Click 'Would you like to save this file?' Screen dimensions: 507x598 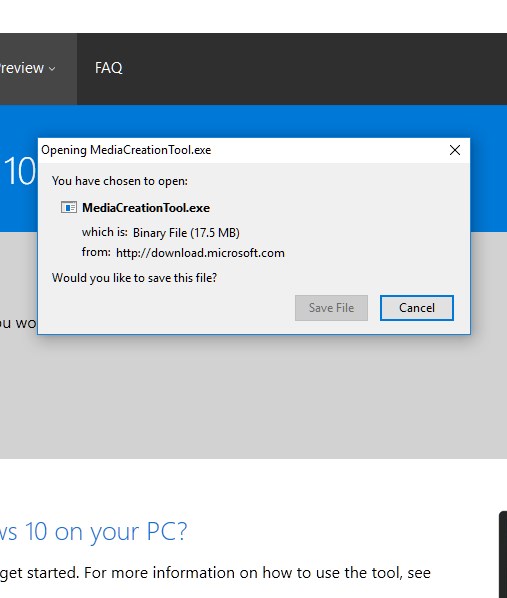[134, 278]
